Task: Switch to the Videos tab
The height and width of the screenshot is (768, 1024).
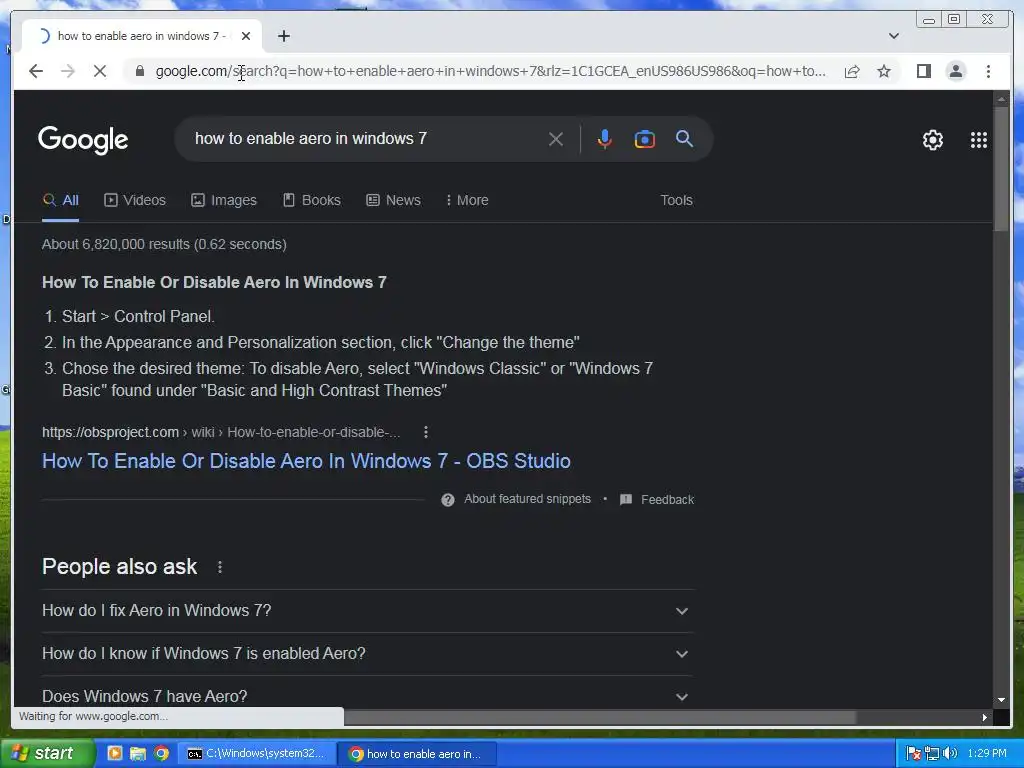Action: pos(135,200)
